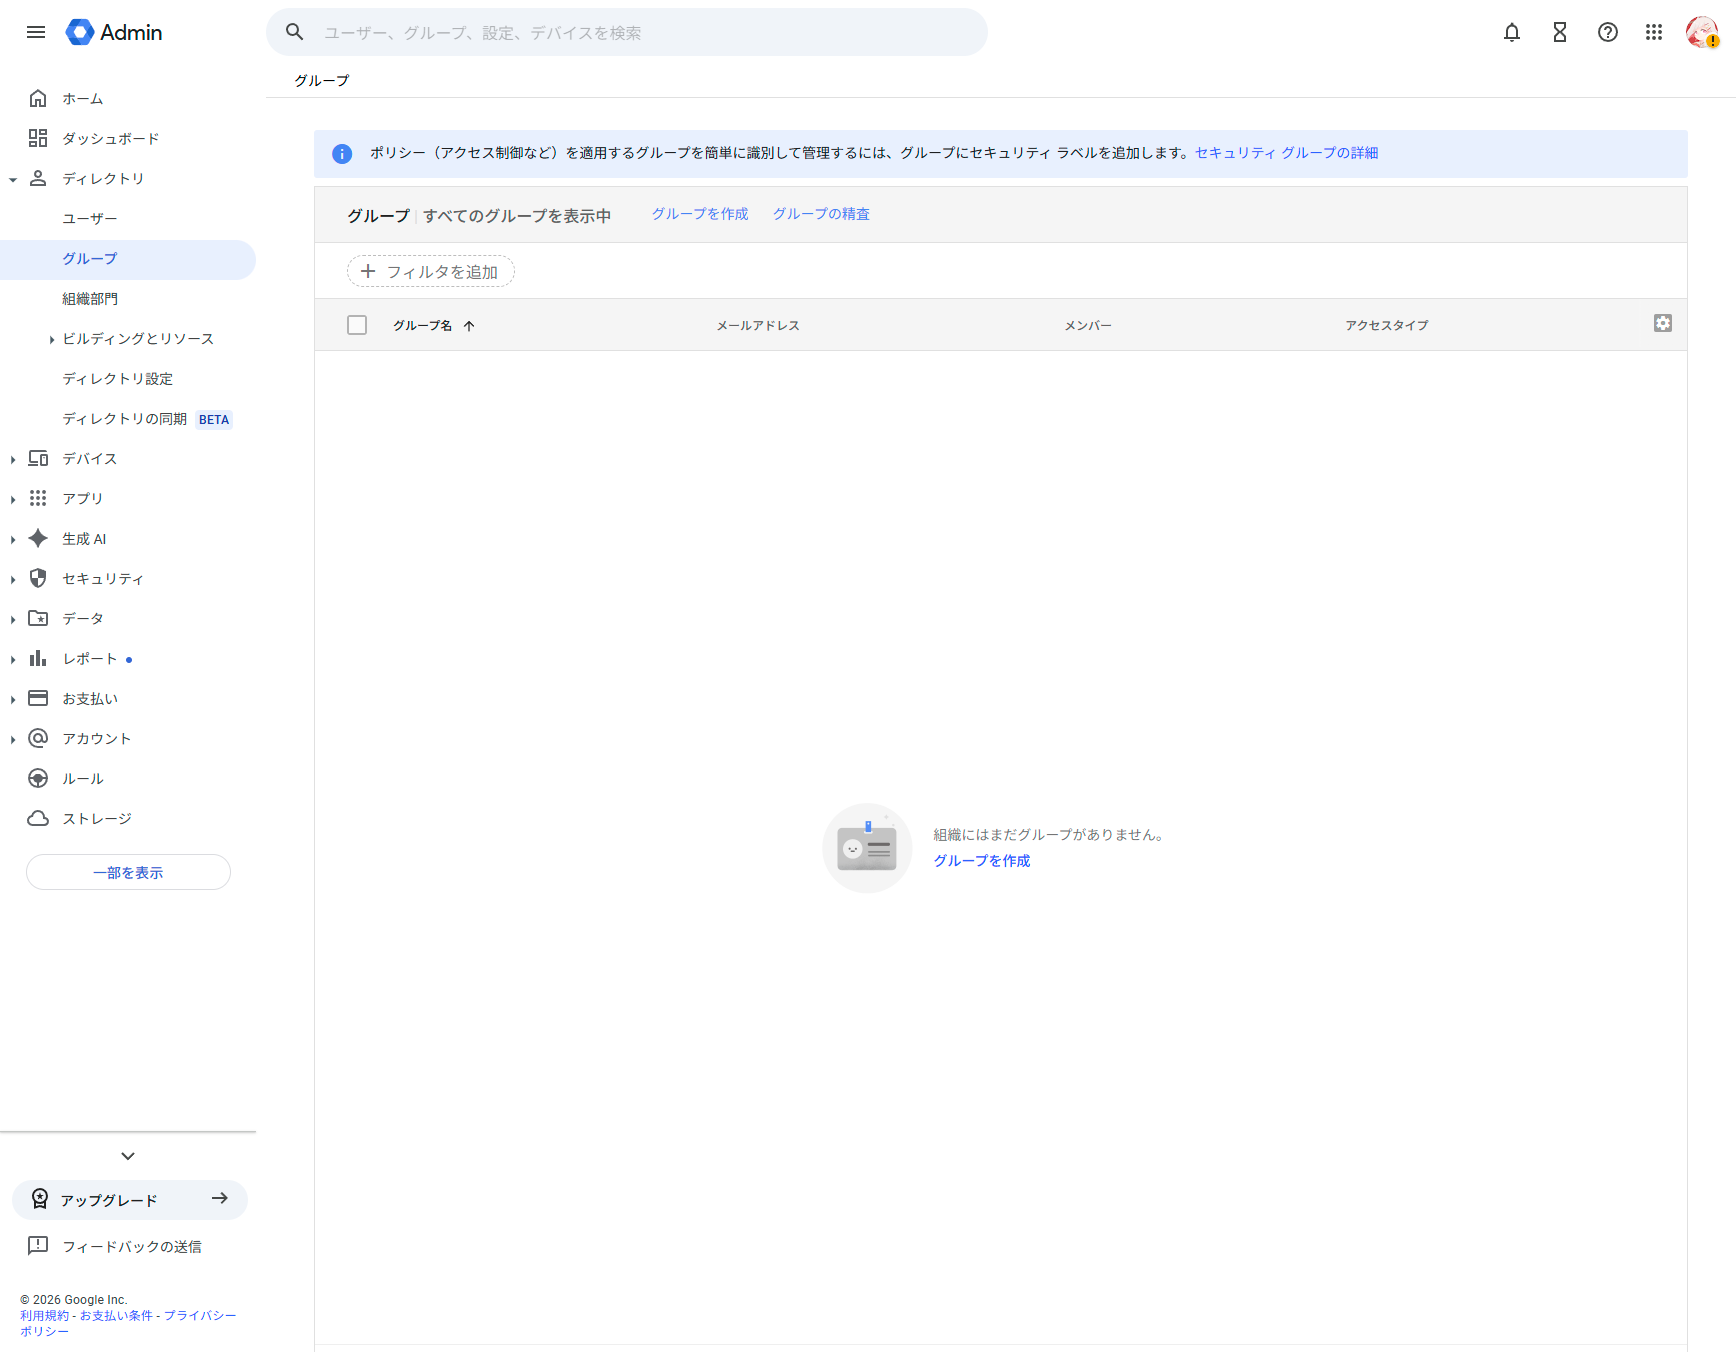
Task: Click the Upgrade button
Action: click(x=130, y=1199)
